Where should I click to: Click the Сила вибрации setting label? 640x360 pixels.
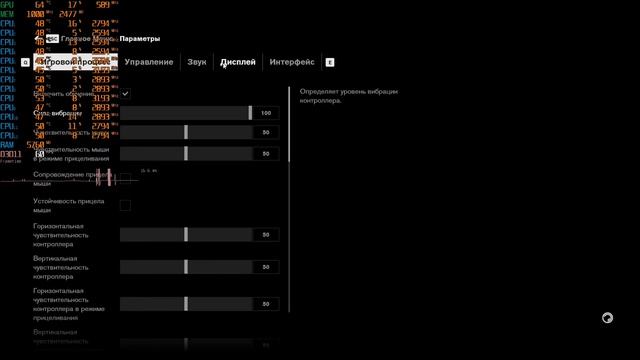tap(58, 113)
